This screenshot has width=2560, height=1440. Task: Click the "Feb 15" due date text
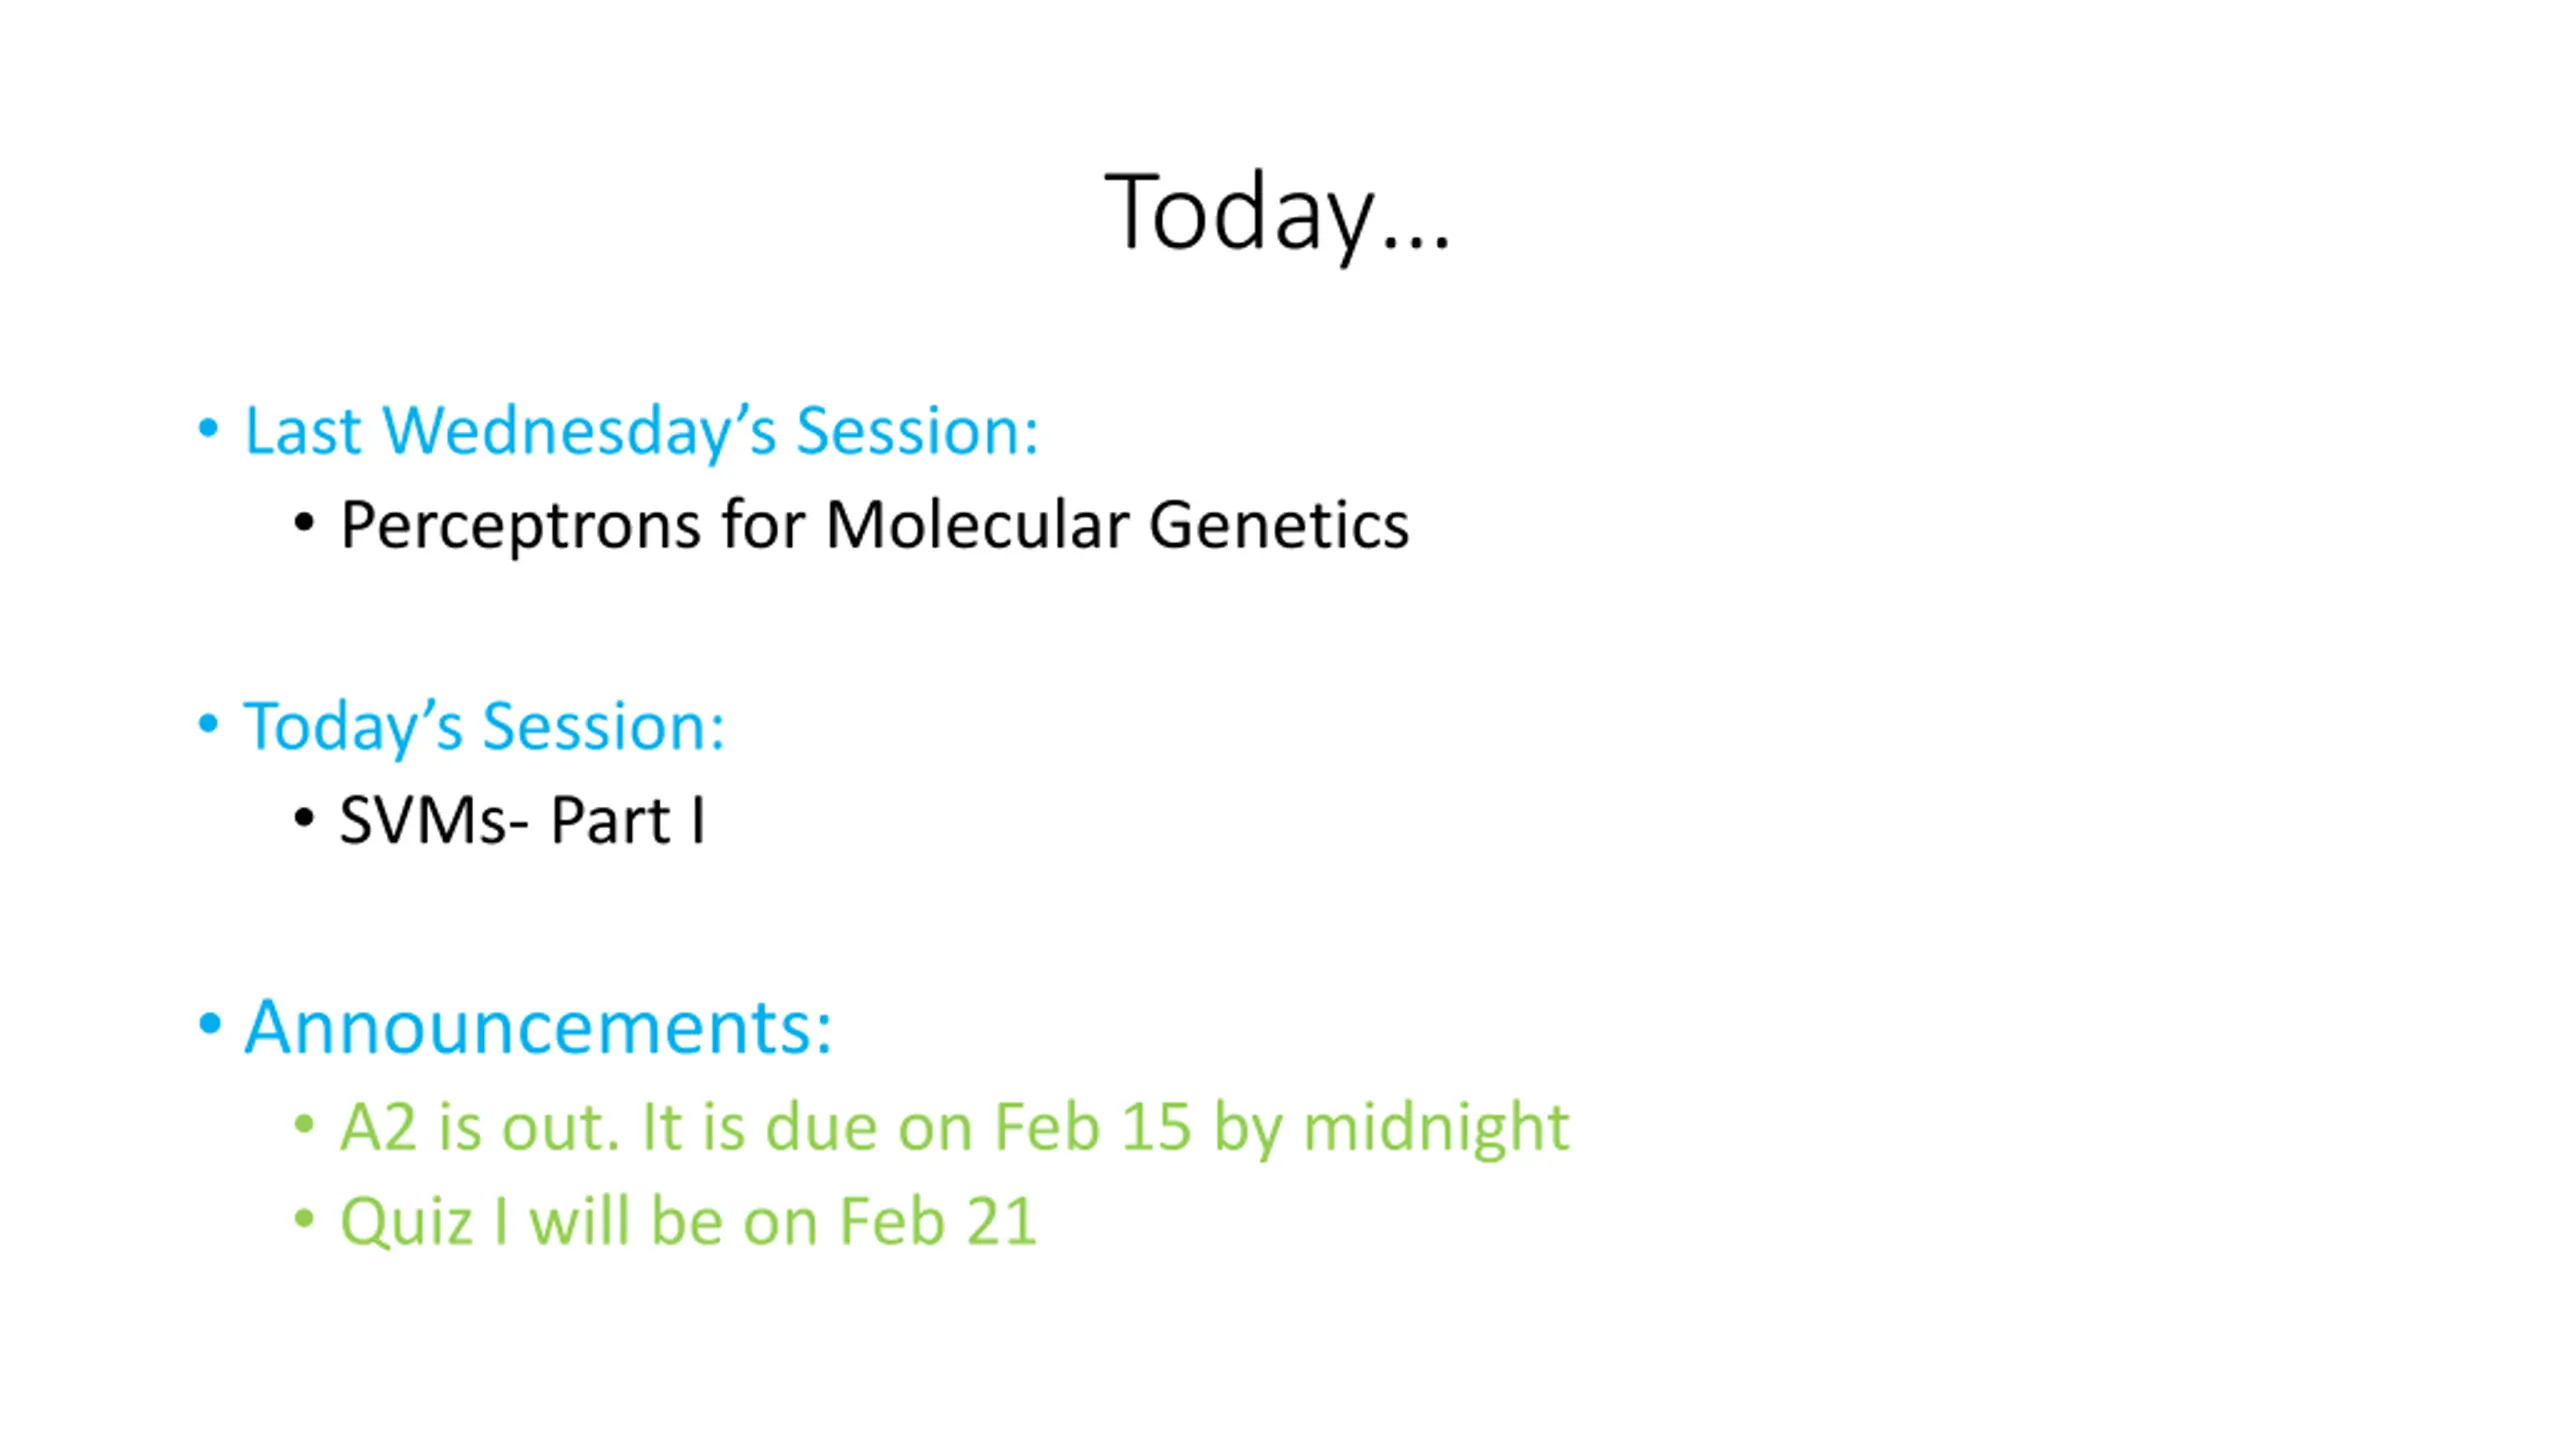point(1092,1127)
